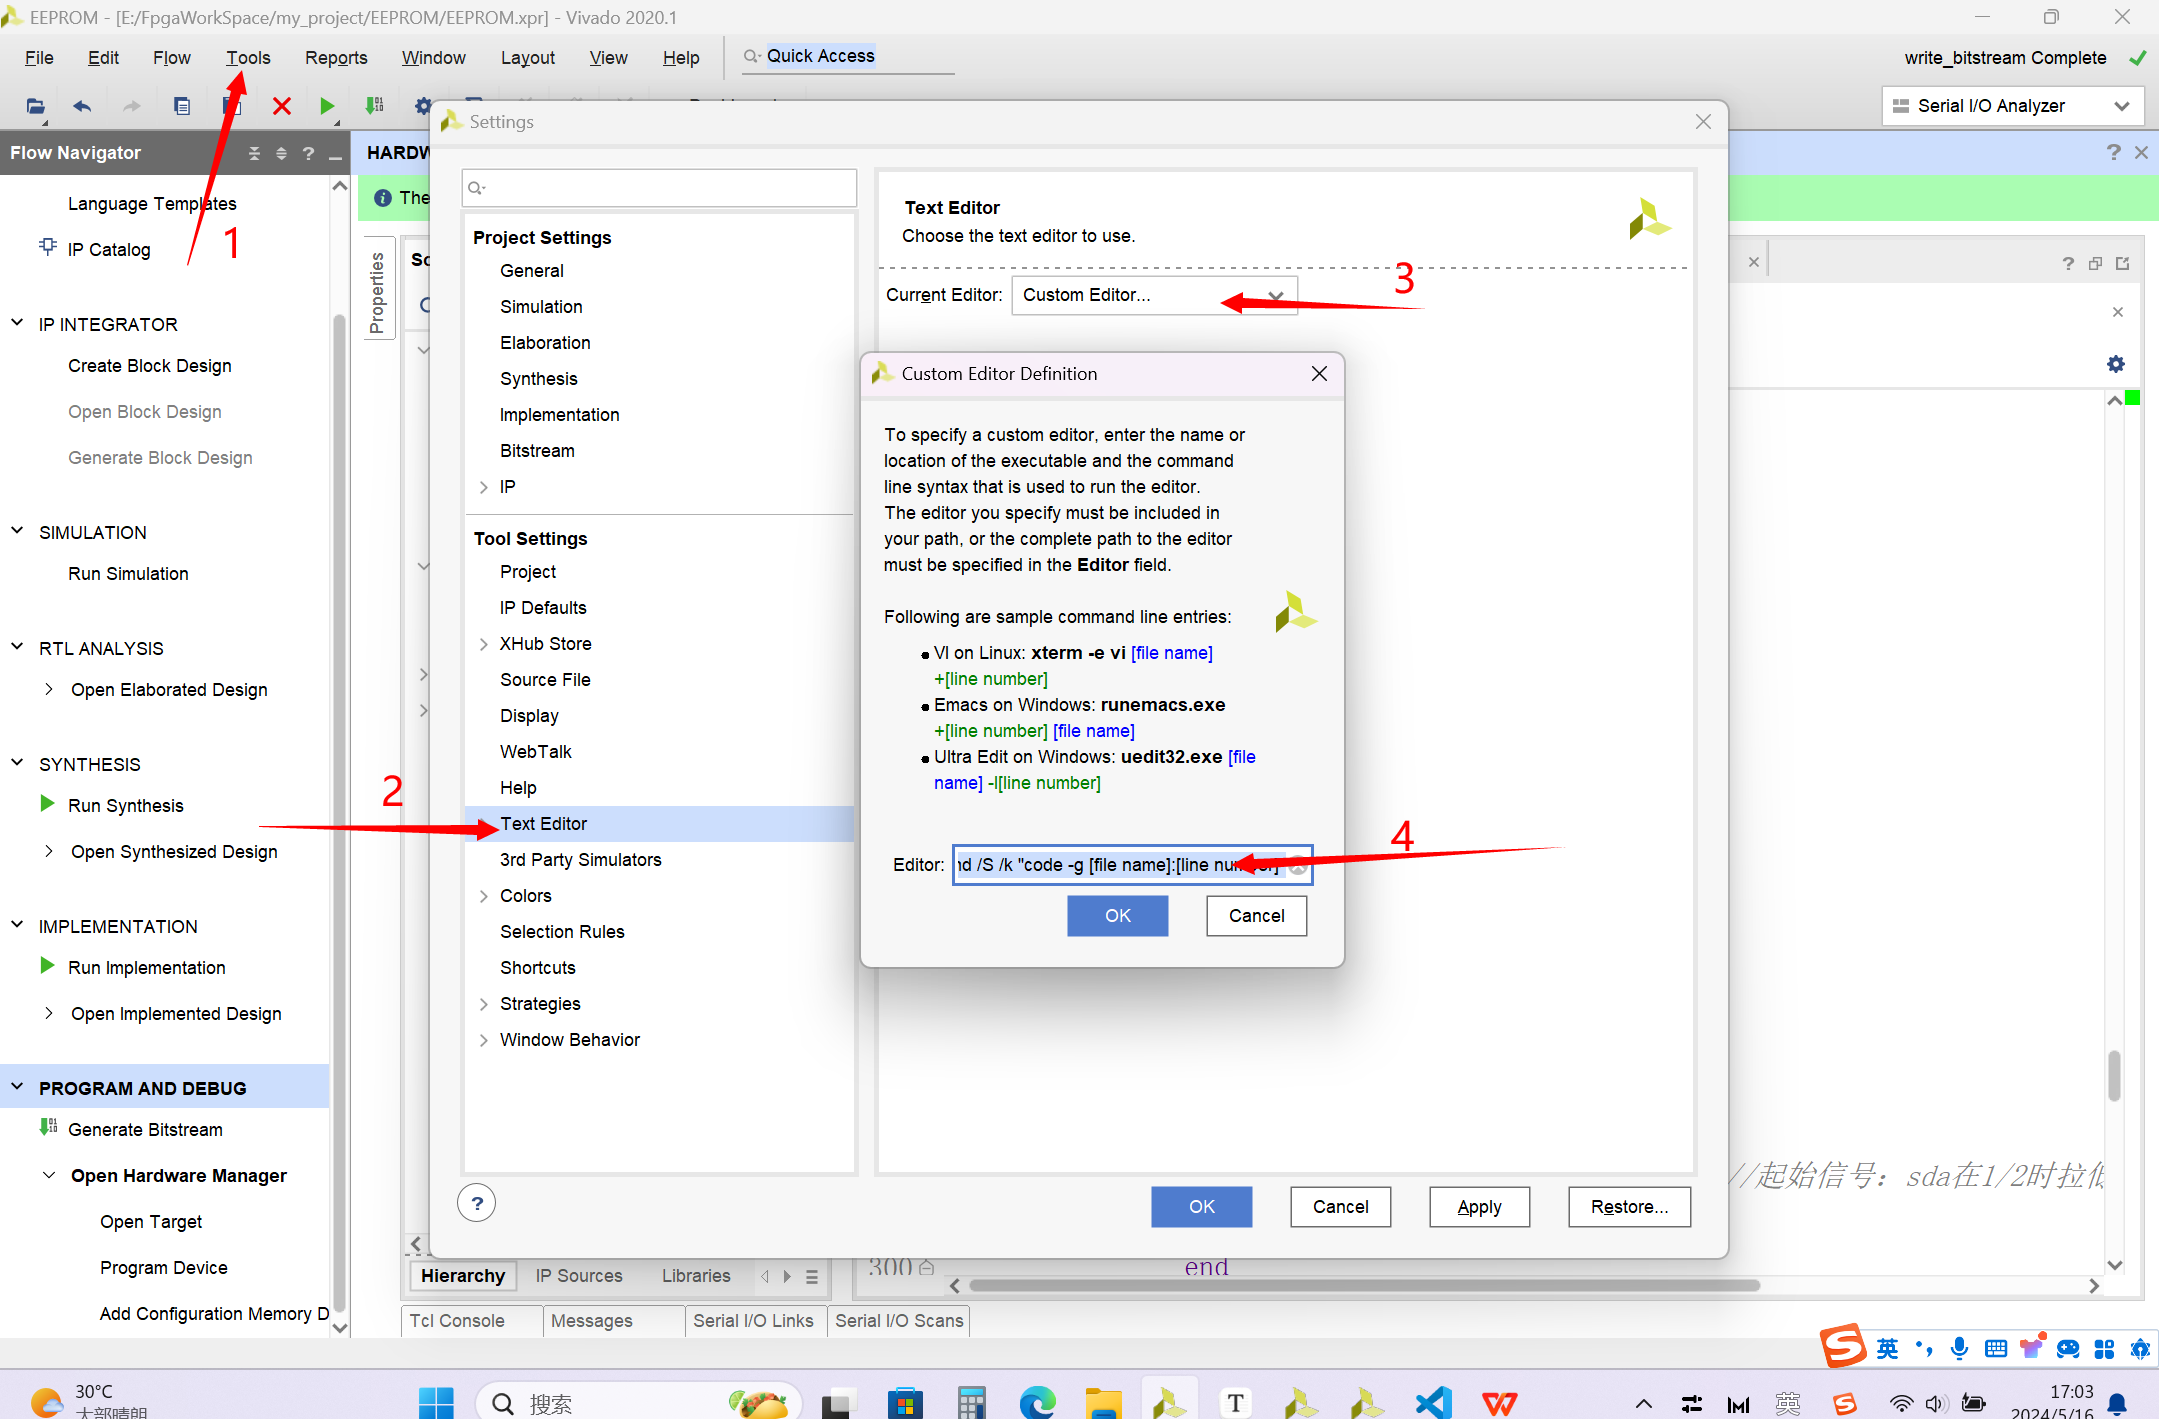
Task: Click Cancel in the Settings dialog
Action: tap(1341, 1206)
